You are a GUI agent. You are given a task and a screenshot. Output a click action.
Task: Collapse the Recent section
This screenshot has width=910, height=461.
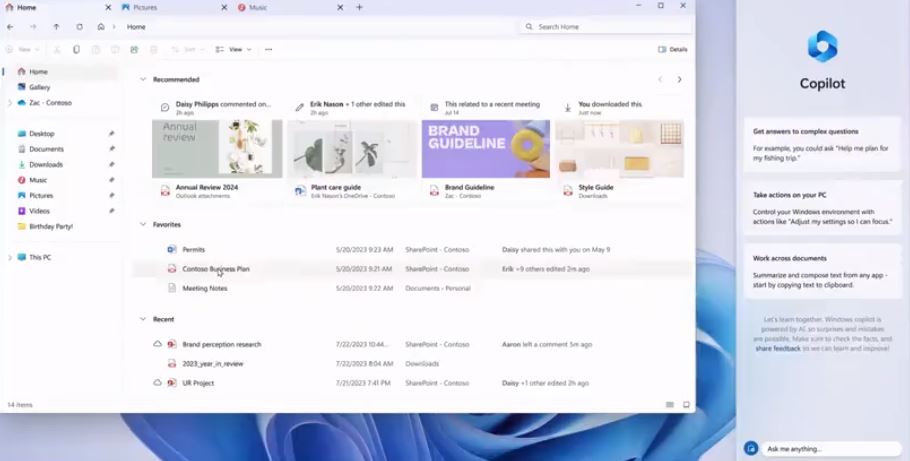coord(143,319)
